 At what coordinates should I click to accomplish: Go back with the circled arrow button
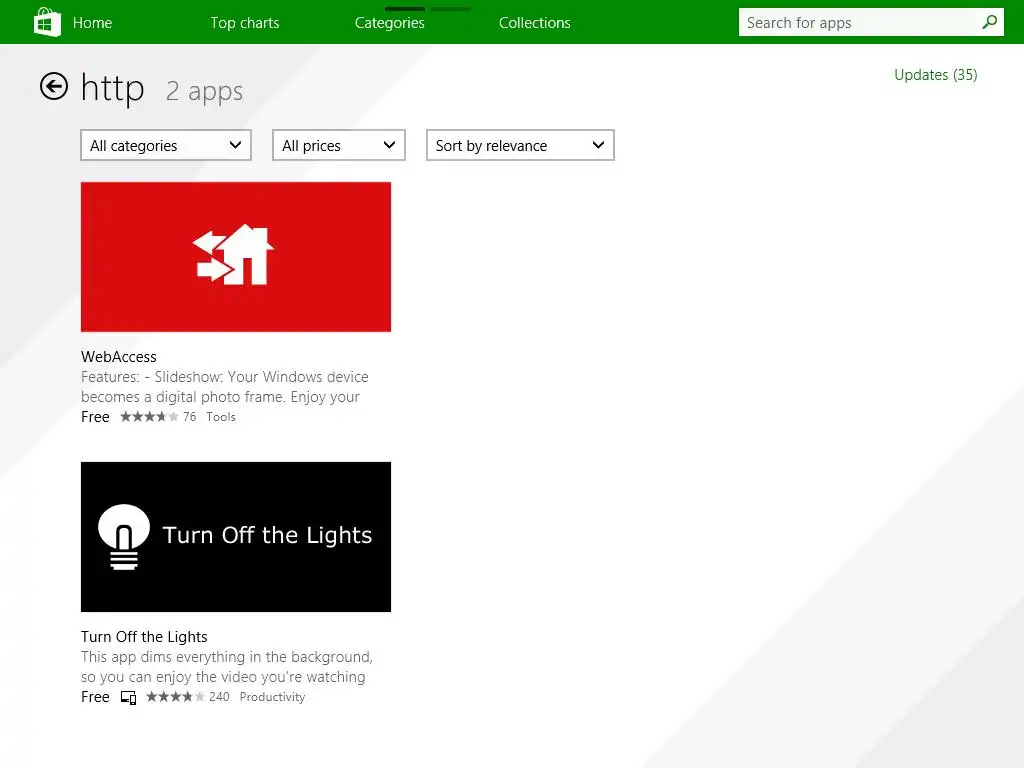point(54,86)
